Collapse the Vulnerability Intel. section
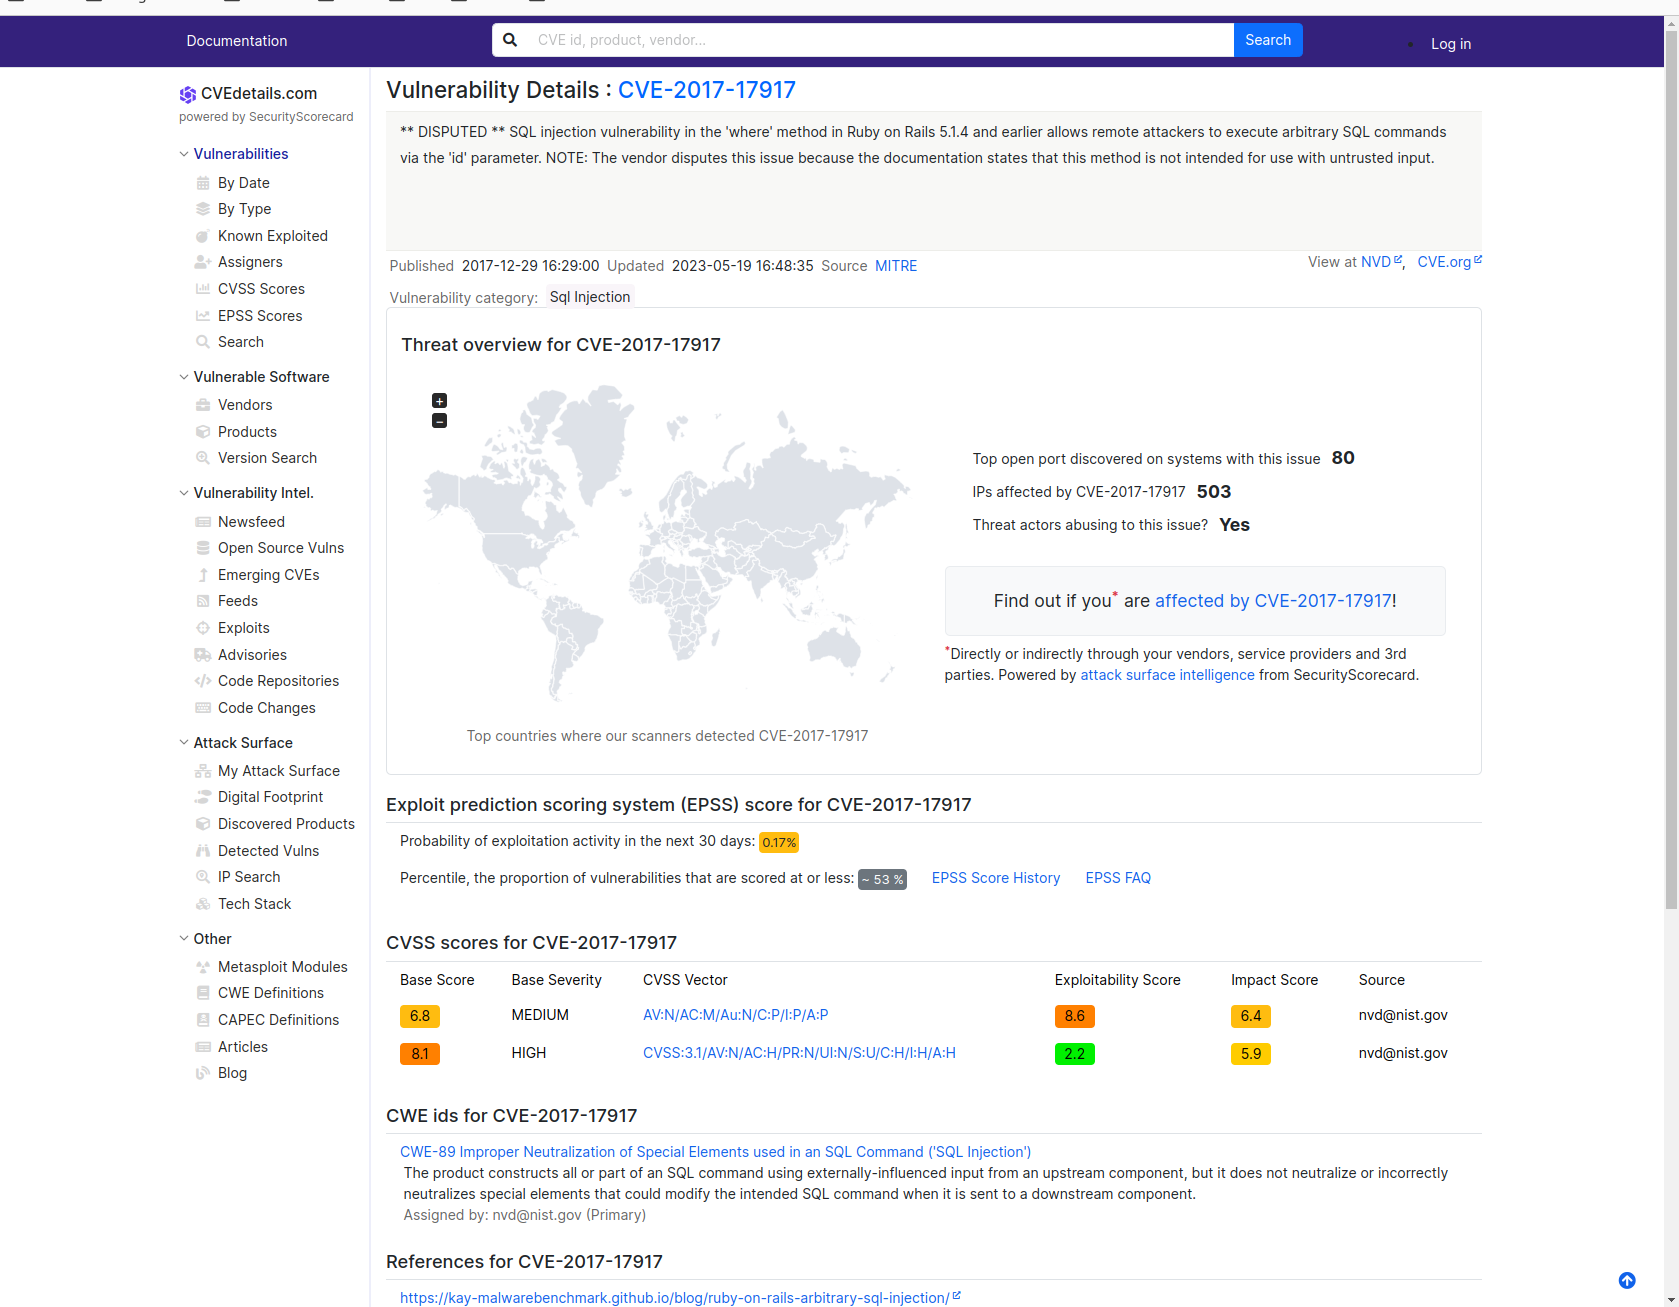This screenshot has width=1679, height=1307. 184,493
